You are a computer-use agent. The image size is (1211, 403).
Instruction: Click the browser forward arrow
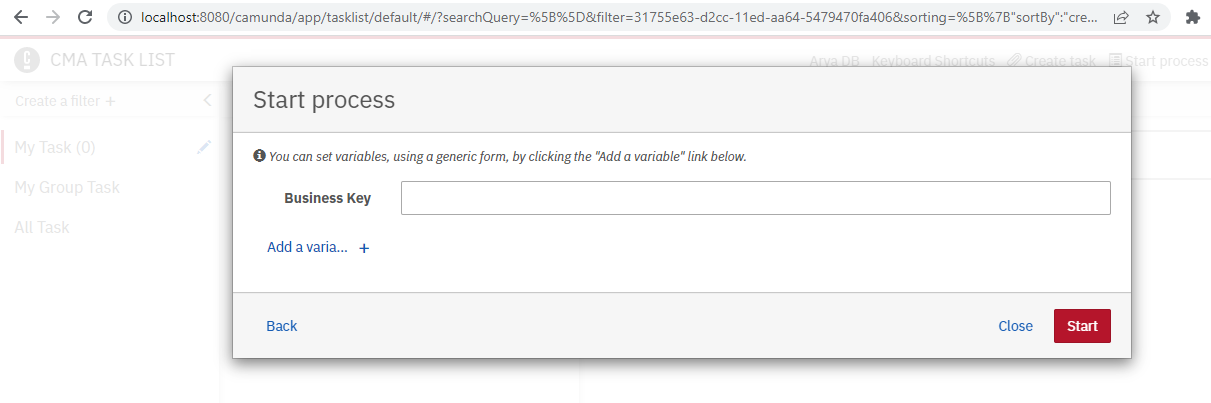point(53,17)
